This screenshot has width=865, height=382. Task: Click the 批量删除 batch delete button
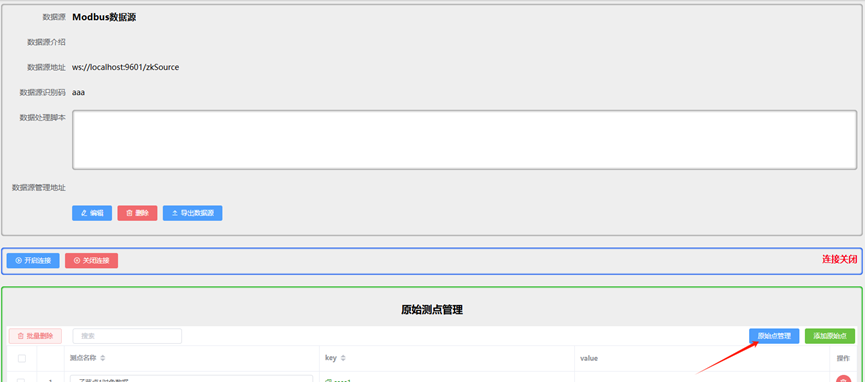point(35,336)
